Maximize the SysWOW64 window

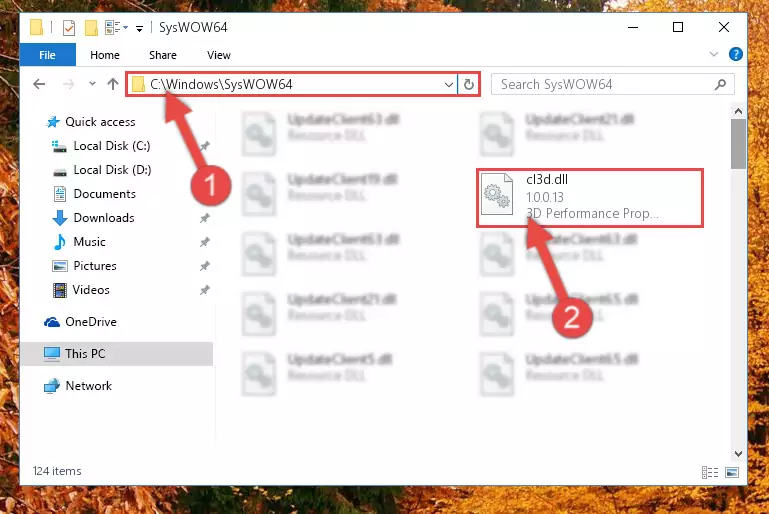pyautogui.click(x=678, y=27)
